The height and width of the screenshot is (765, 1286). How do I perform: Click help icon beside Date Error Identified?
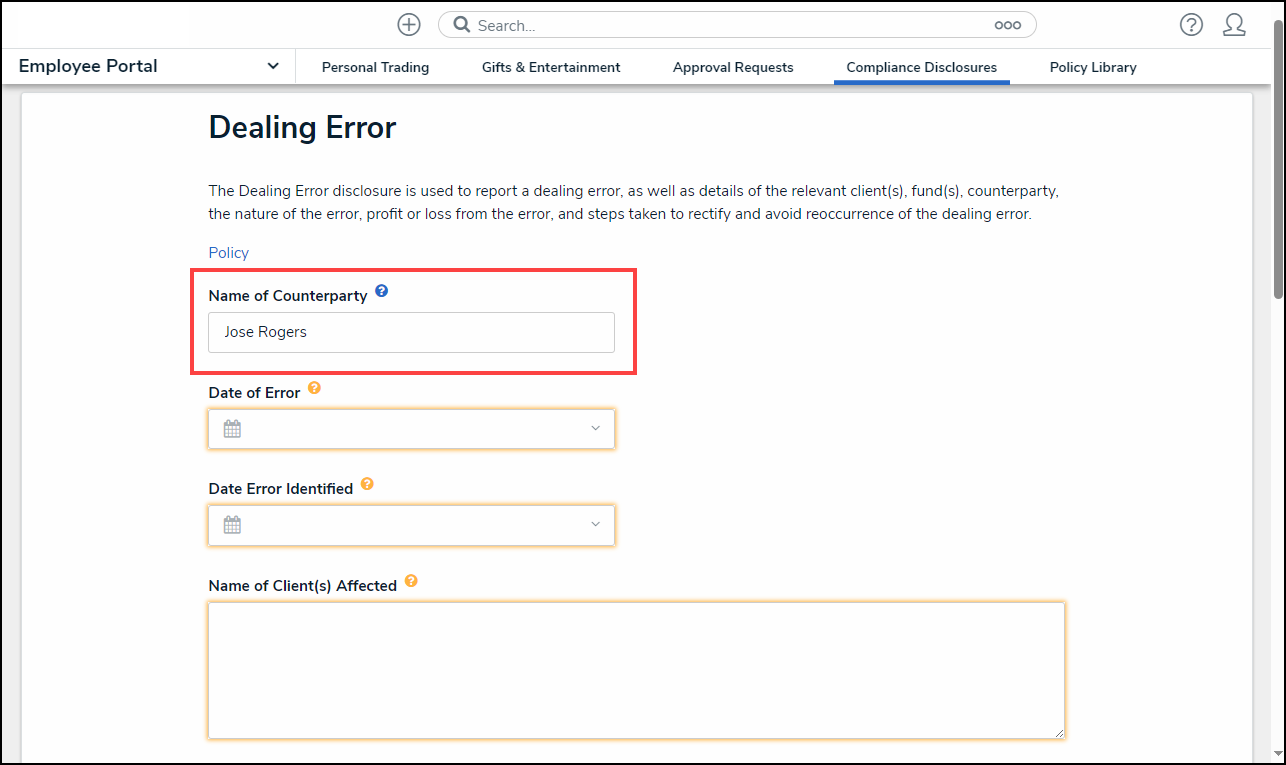(367, 485)
